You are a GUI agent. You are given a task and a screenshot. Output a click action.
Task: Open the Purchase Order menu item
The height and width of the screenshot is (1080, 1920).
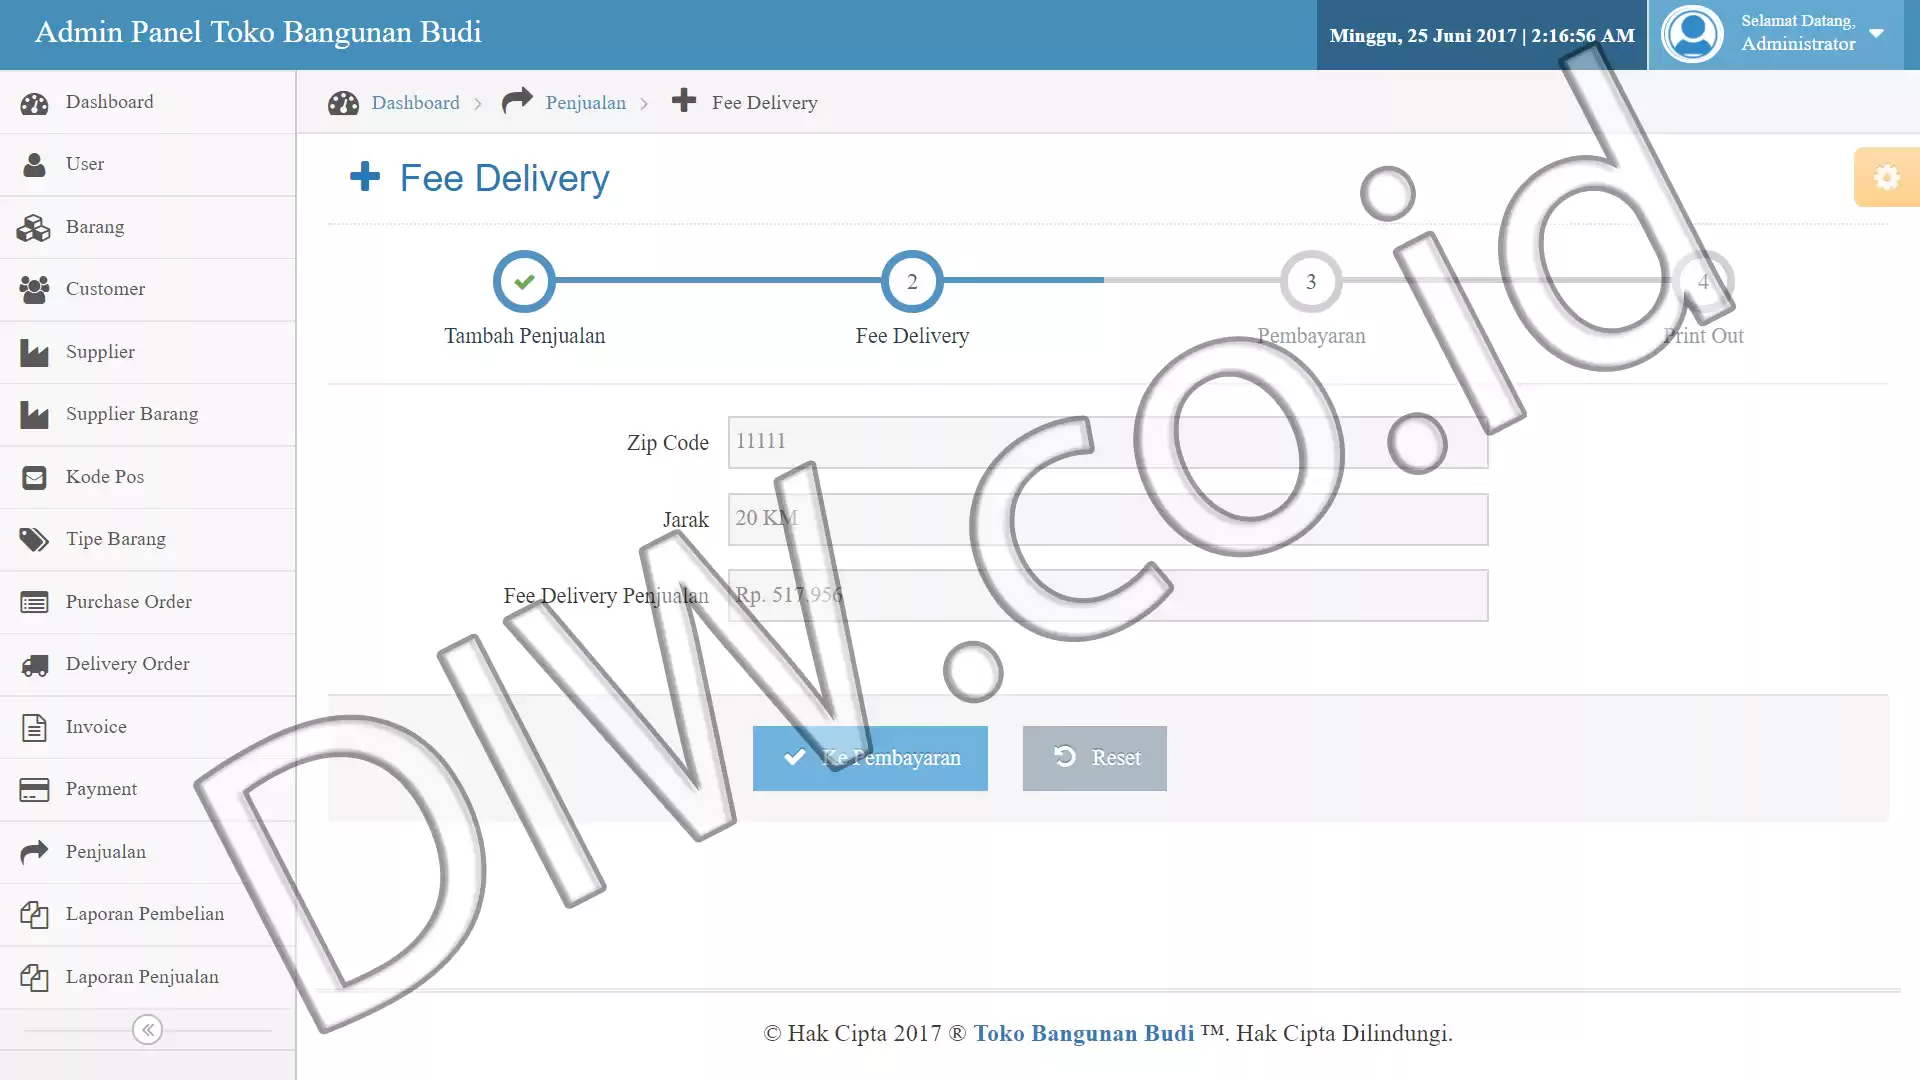(148, 603)
